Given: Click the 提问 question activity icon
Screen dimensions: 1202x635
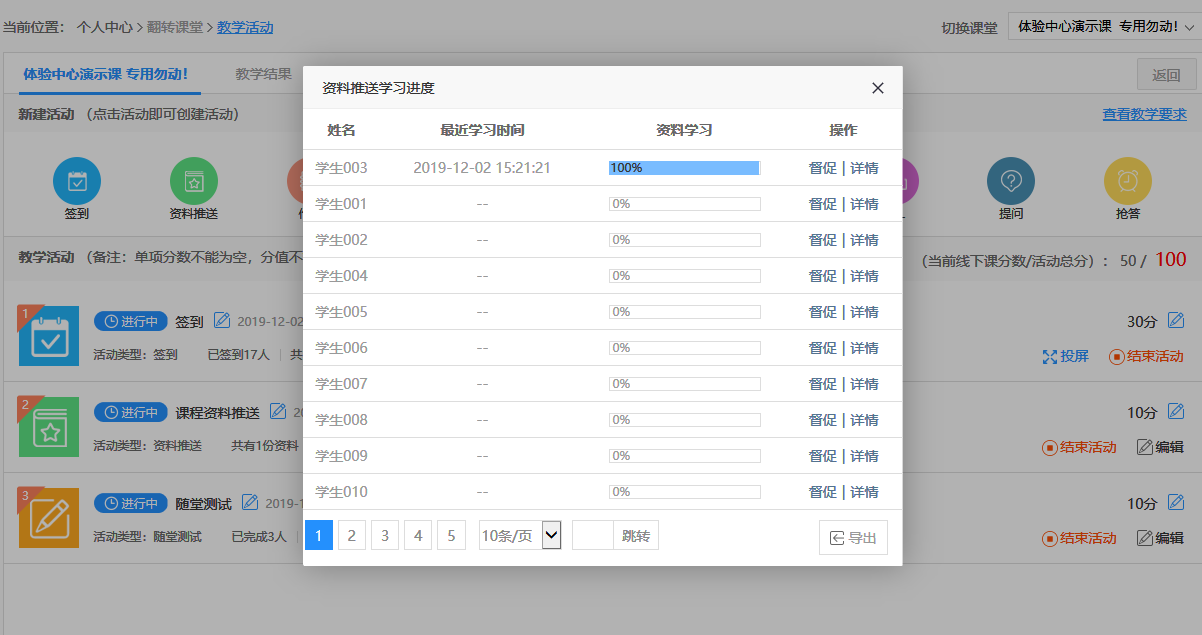Looking at the screenshot, I should [x=1011, y=182].
